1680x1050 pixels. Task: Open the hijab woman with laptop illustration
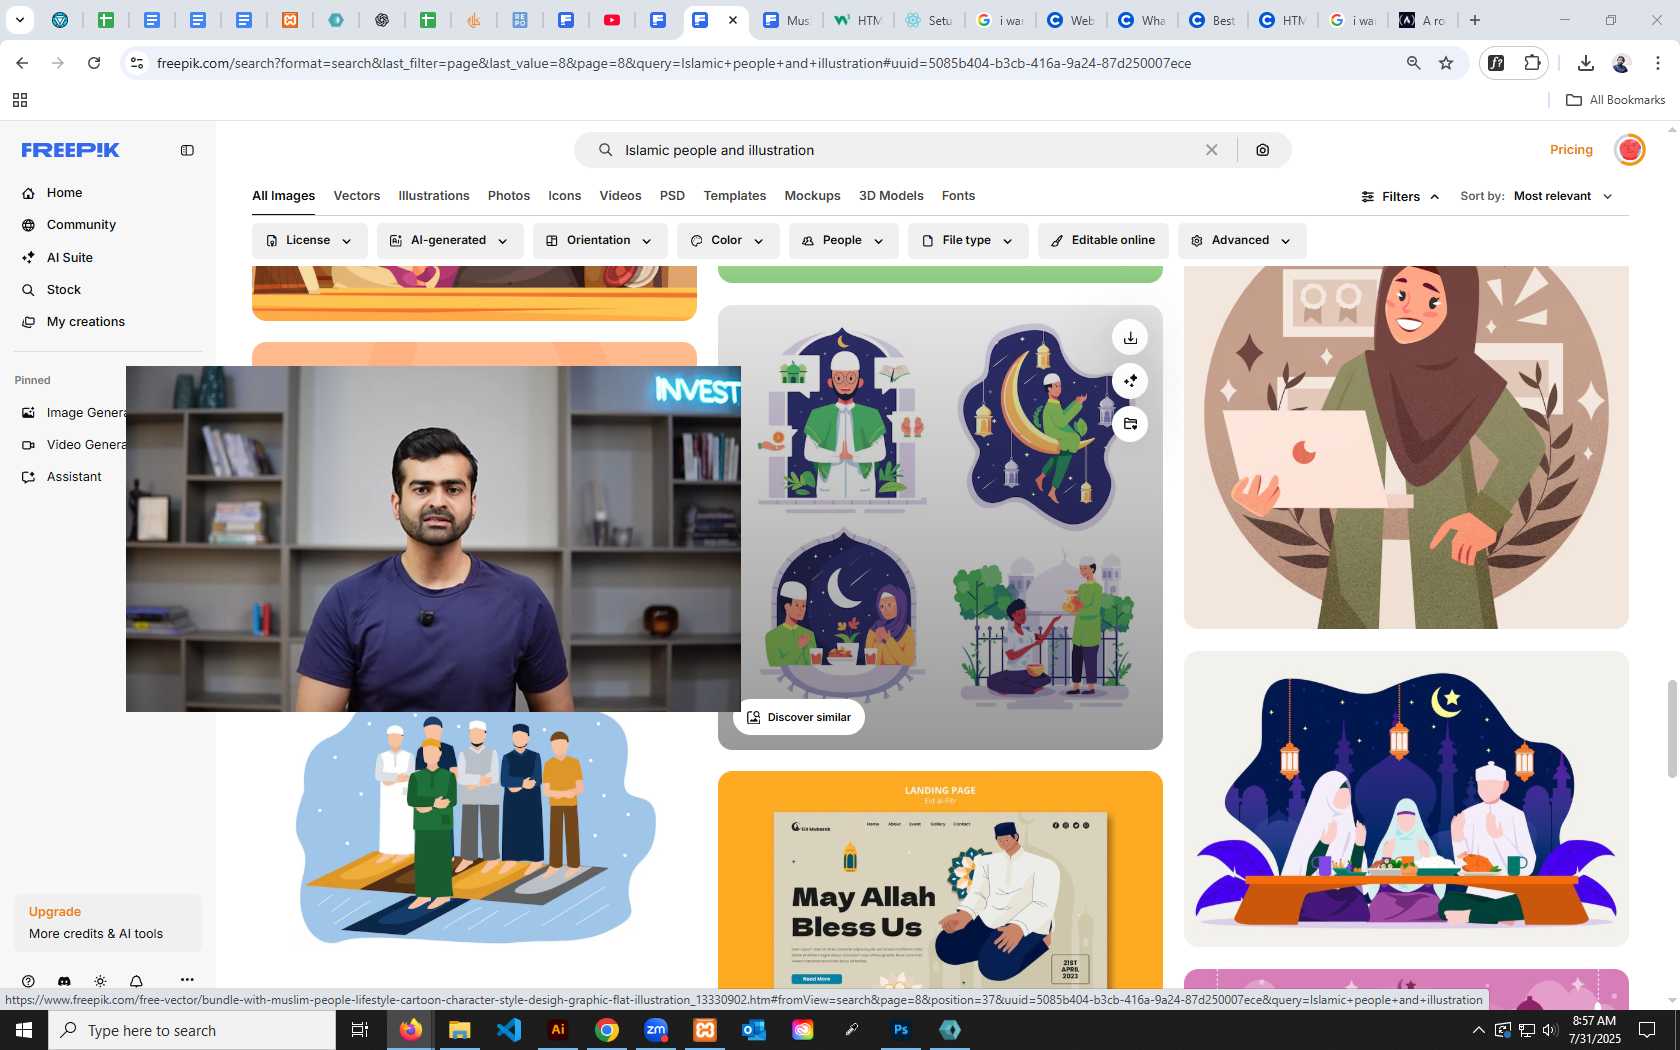click(1406, 447)
